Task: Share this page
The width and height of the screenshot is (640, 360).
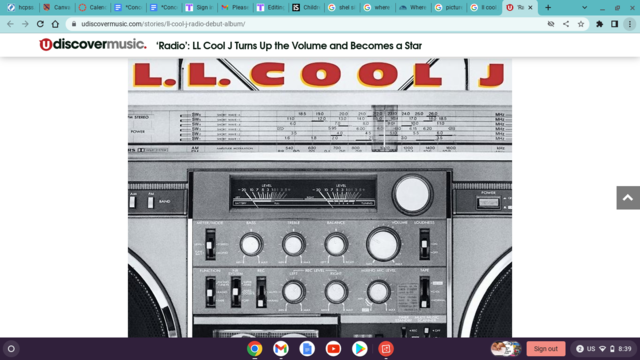Action: (566, 24)
